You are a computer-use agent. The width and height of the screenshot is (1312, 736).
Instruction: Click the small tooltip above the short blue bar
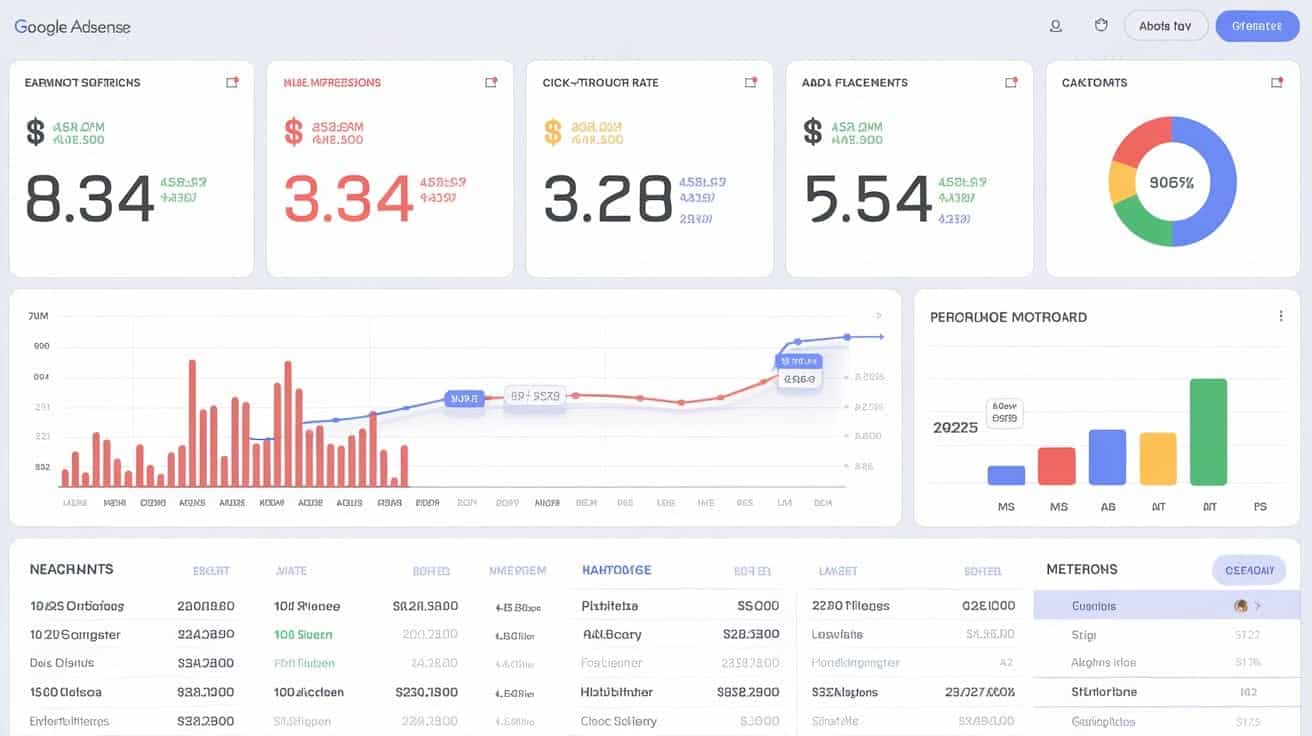point(1005,413)
